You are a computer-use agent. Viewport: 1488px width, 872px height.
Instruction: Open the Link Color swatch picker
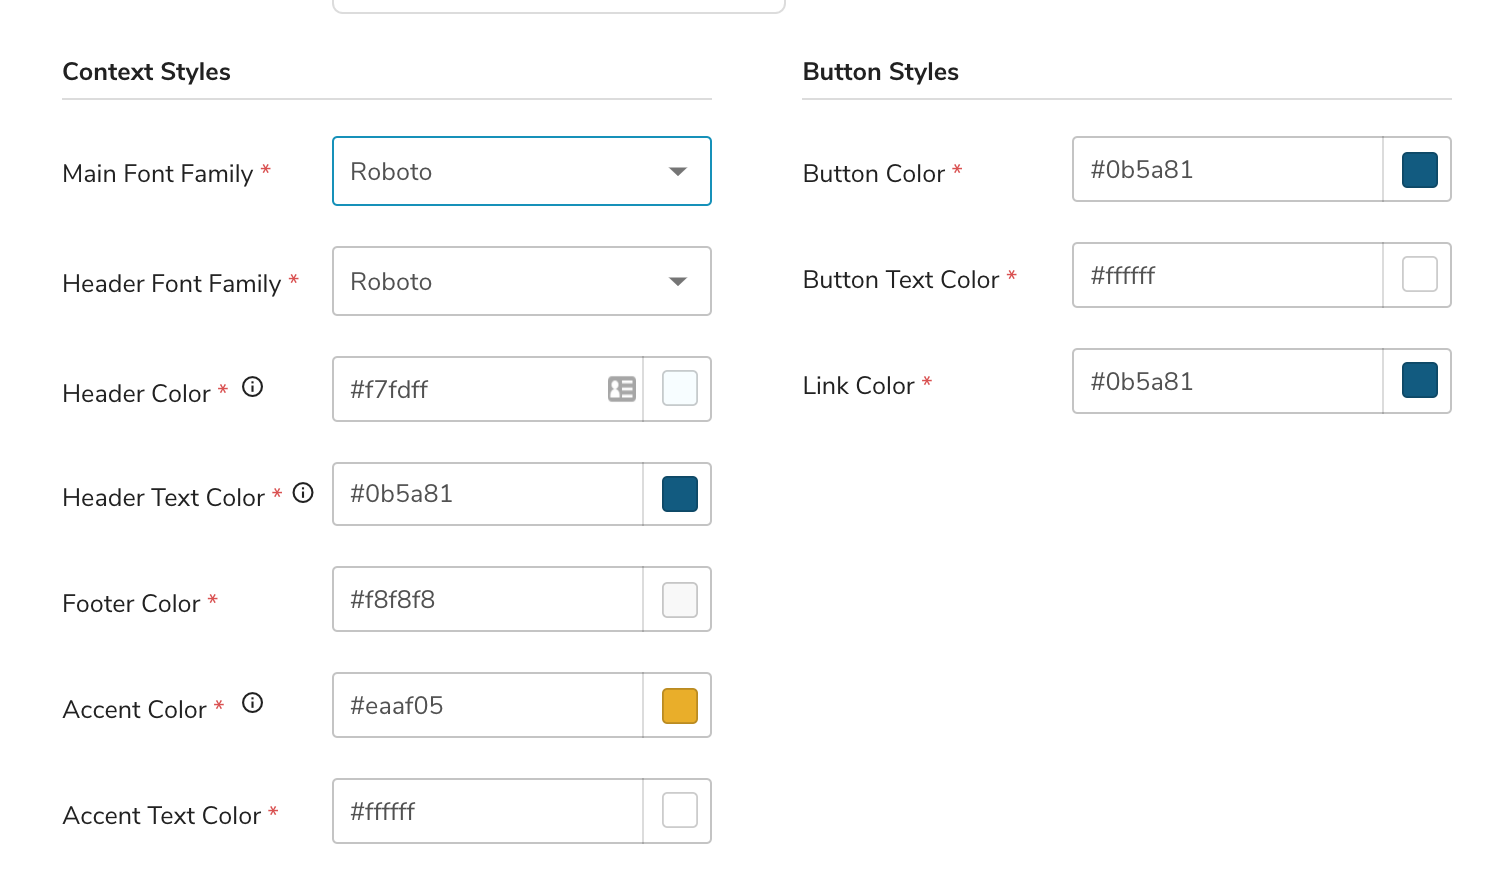[1420, 380]
